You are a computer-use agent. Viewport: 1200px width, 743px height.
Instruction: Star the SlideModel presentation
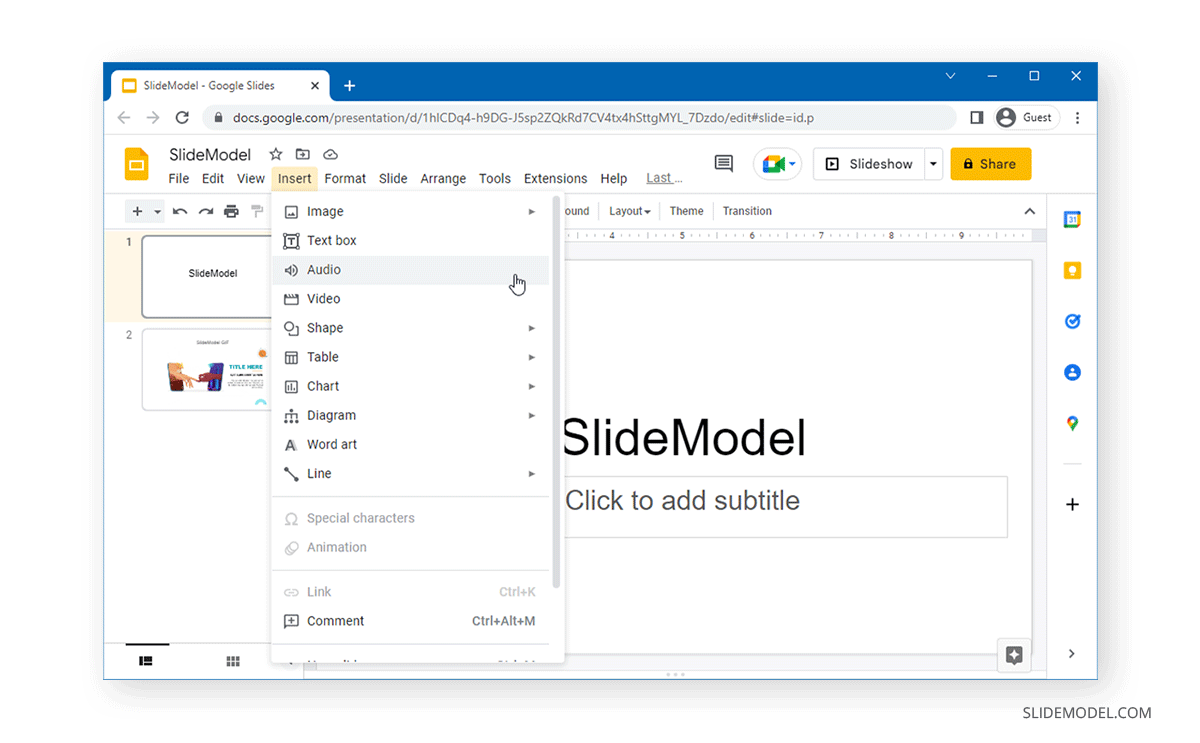276,155
